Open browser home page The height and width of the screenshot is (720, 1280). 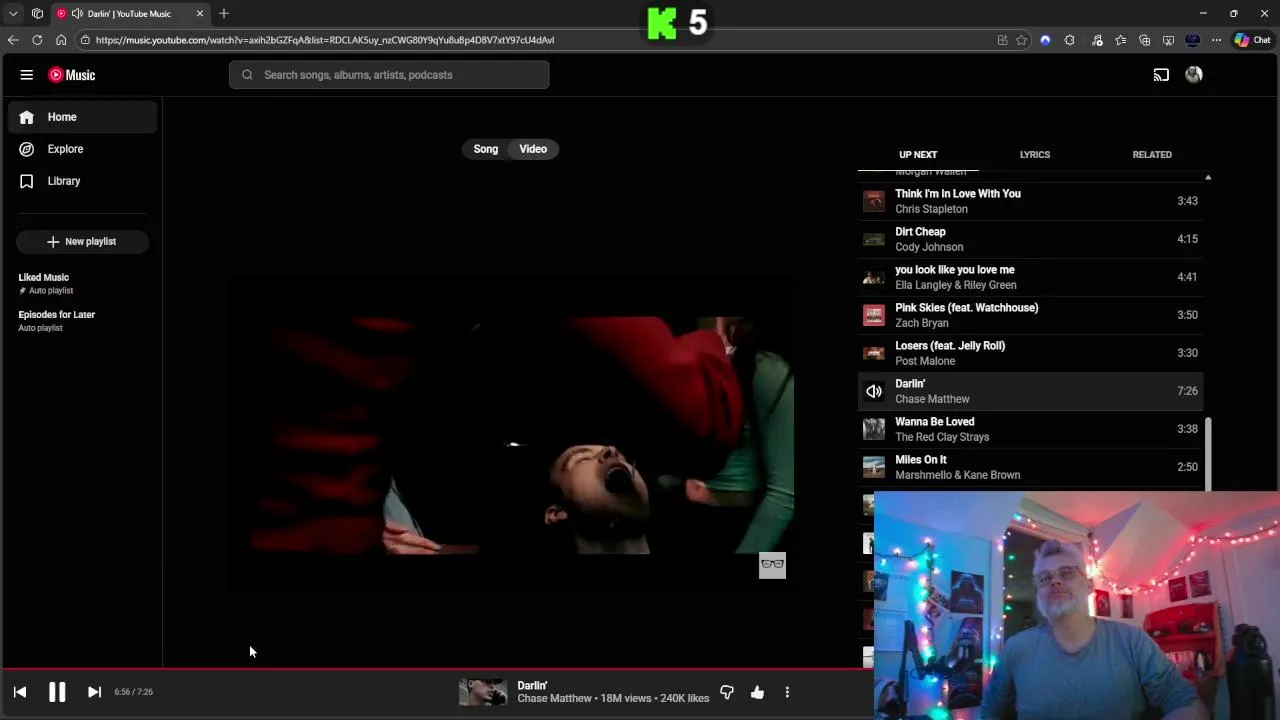point(61,40)
